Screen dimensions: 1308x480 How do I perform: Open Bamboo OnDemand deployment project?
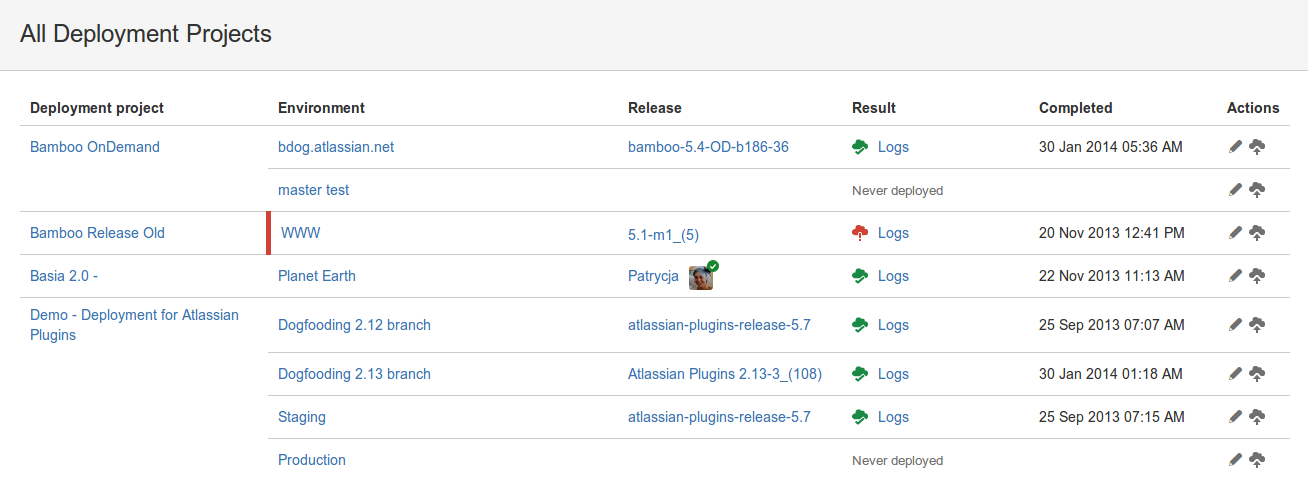(x=95, y=147)
